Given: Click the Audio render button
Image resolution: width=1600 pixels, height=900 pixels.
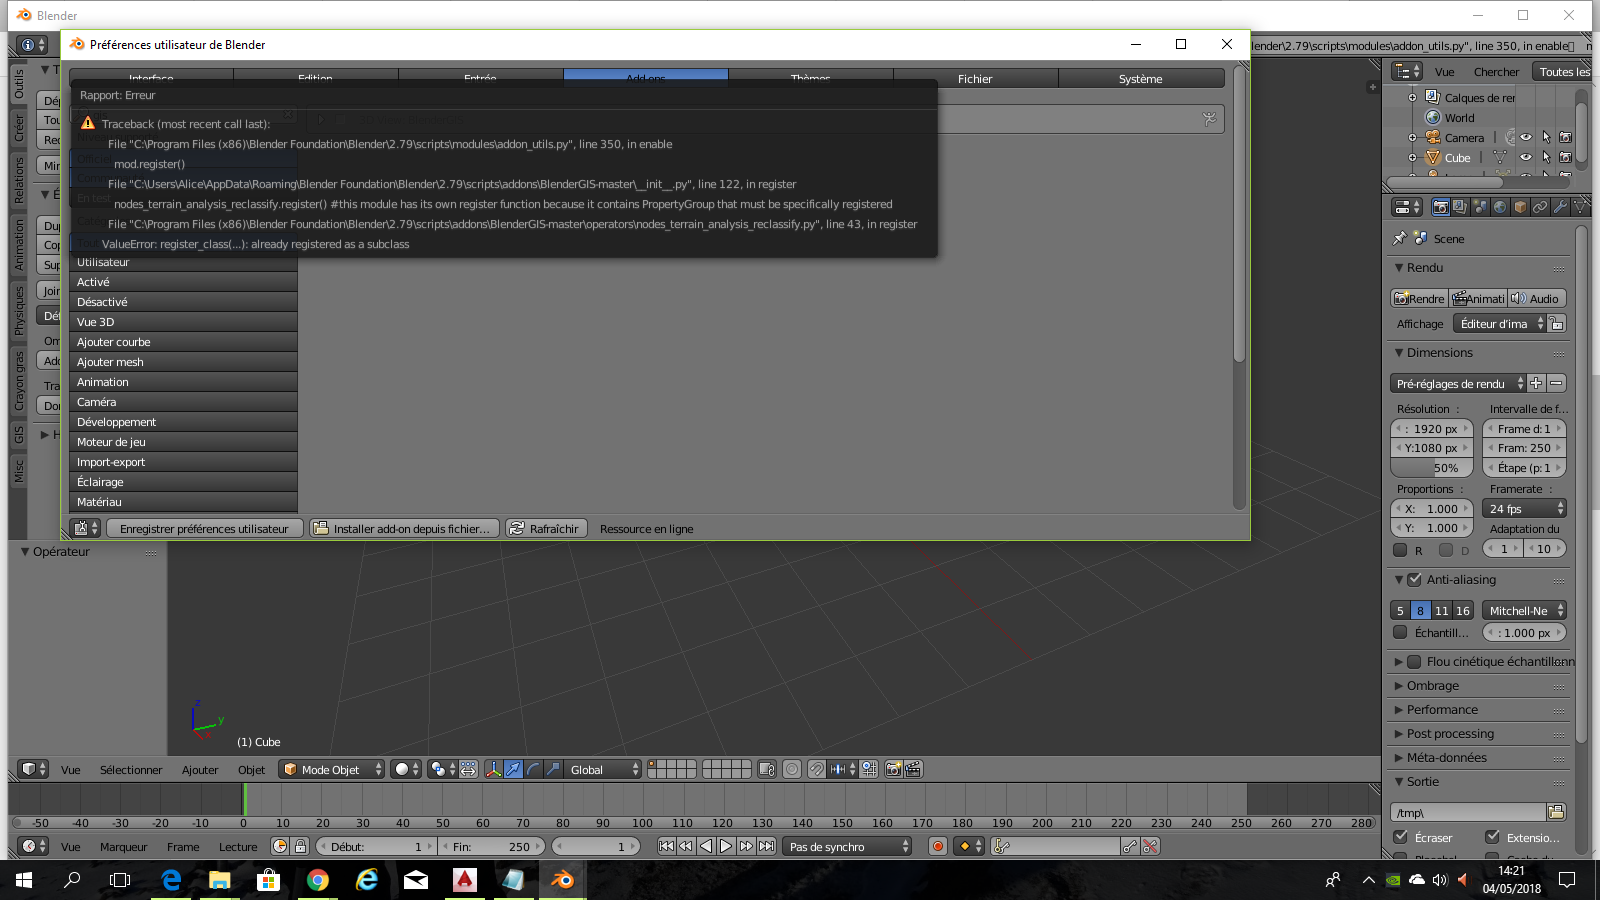Looking at the screenshot, I should [1537, 298].
